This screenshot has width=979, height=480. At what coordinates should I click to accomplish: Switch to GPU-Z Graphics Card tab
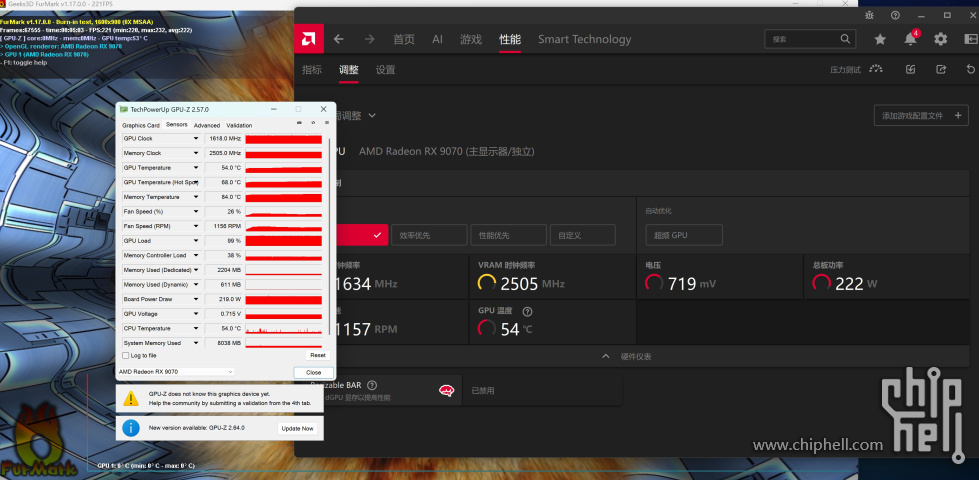tap(140, 125)
